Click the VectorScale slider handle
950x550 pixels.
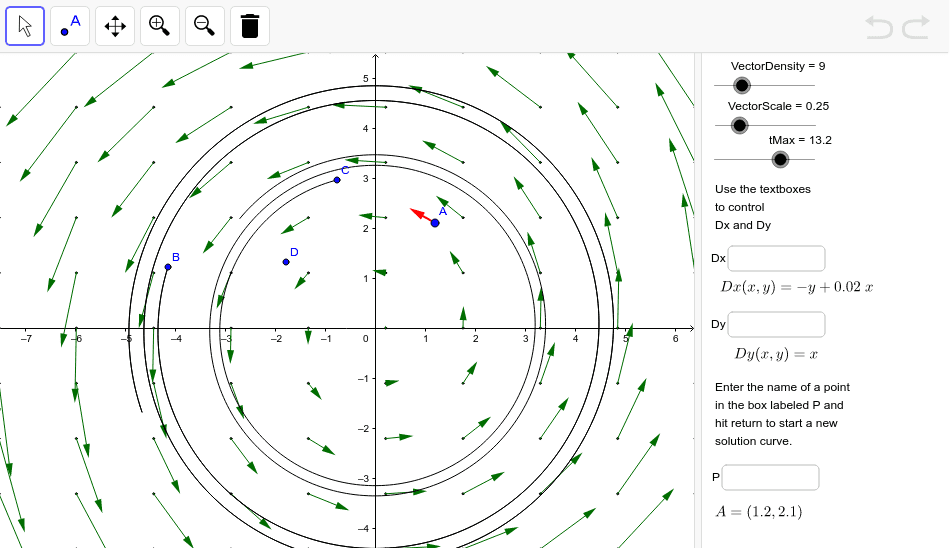coord(739,125)
